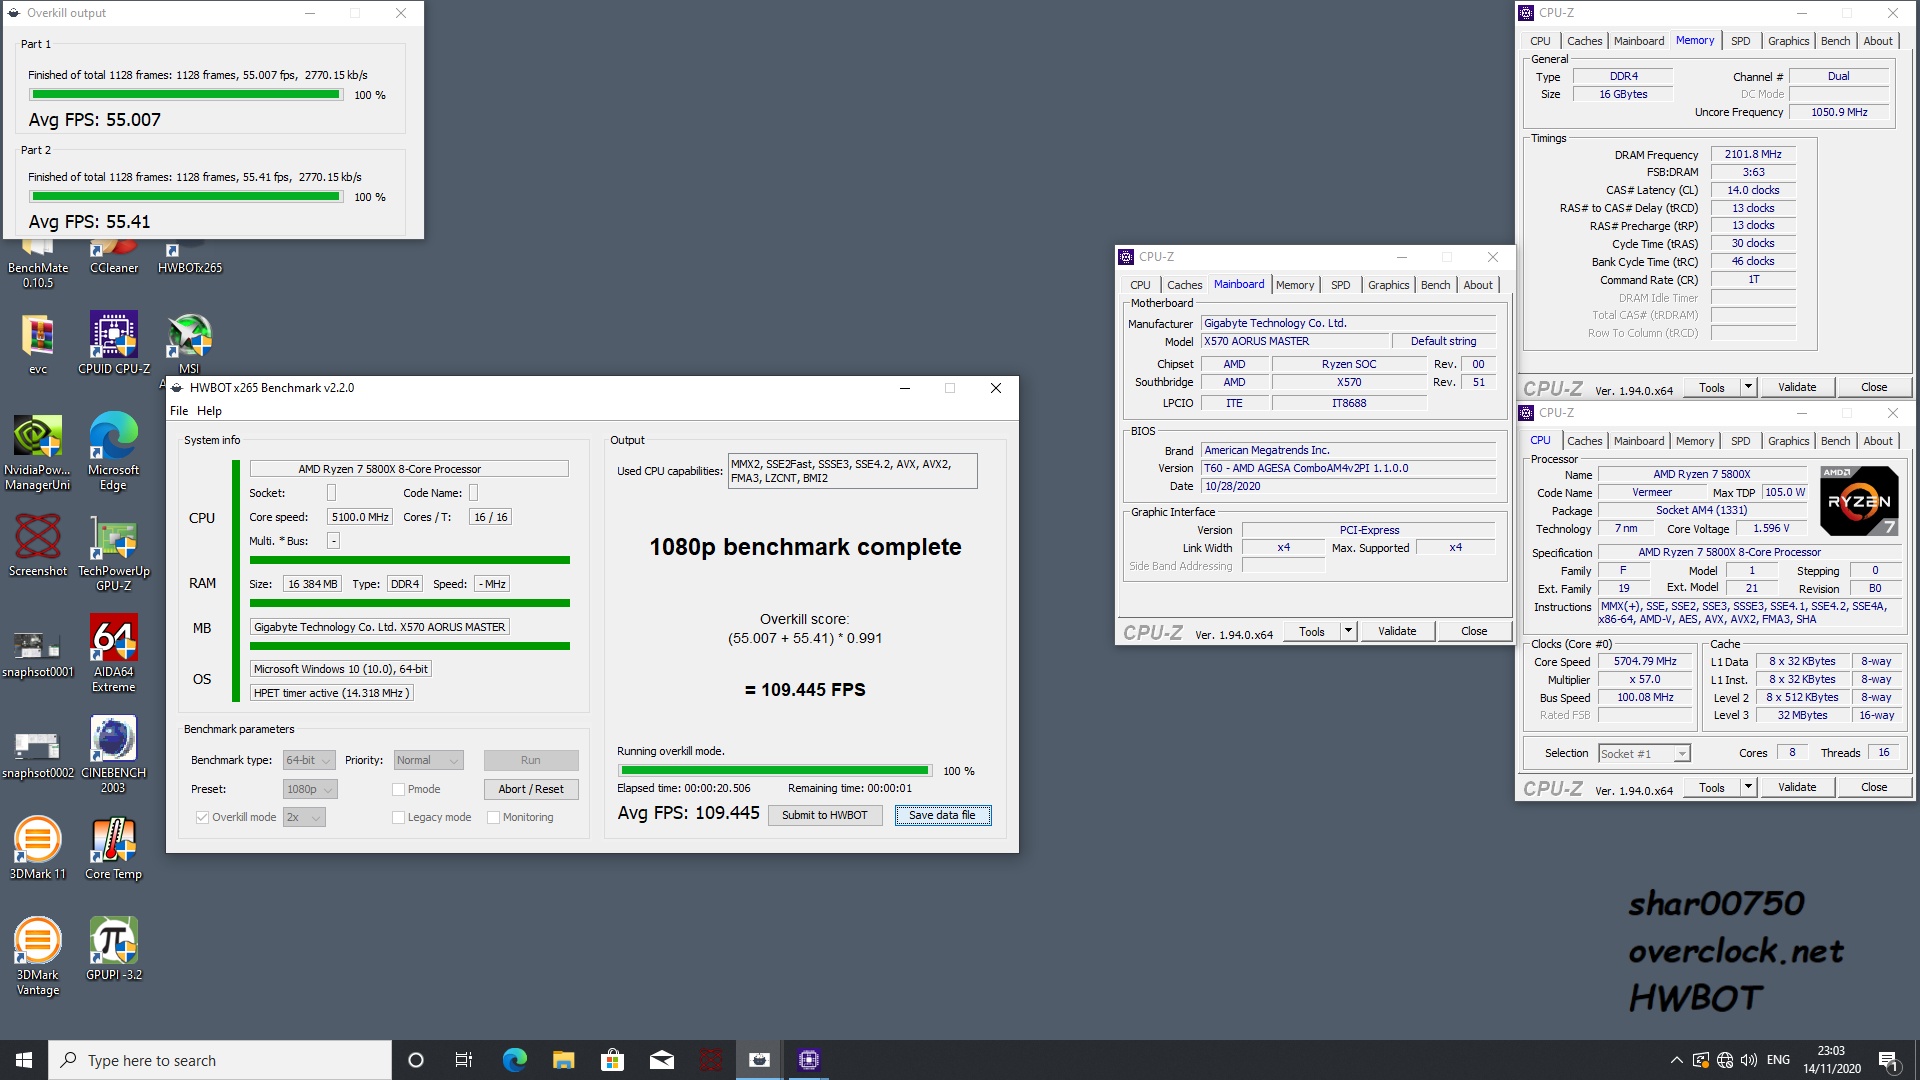Open the taskbar clock showing 23:03
The image size is (1920, 1080).
click(1831, 1060)
